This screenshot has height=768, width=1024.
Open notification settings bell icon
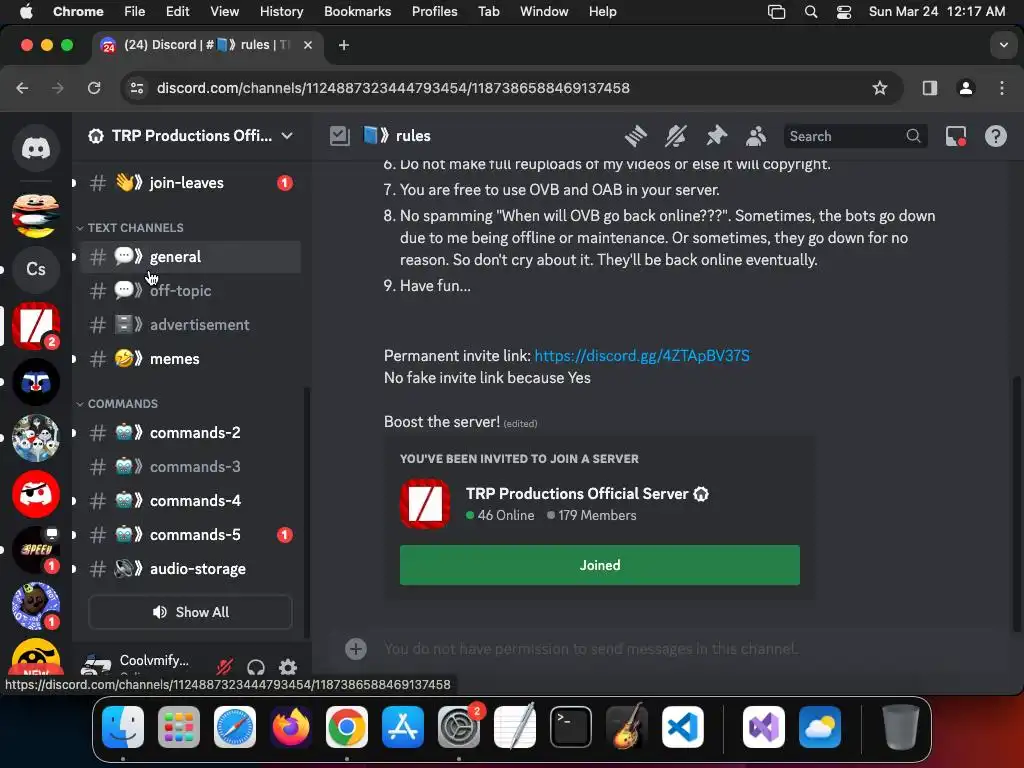tap(676, 136)
